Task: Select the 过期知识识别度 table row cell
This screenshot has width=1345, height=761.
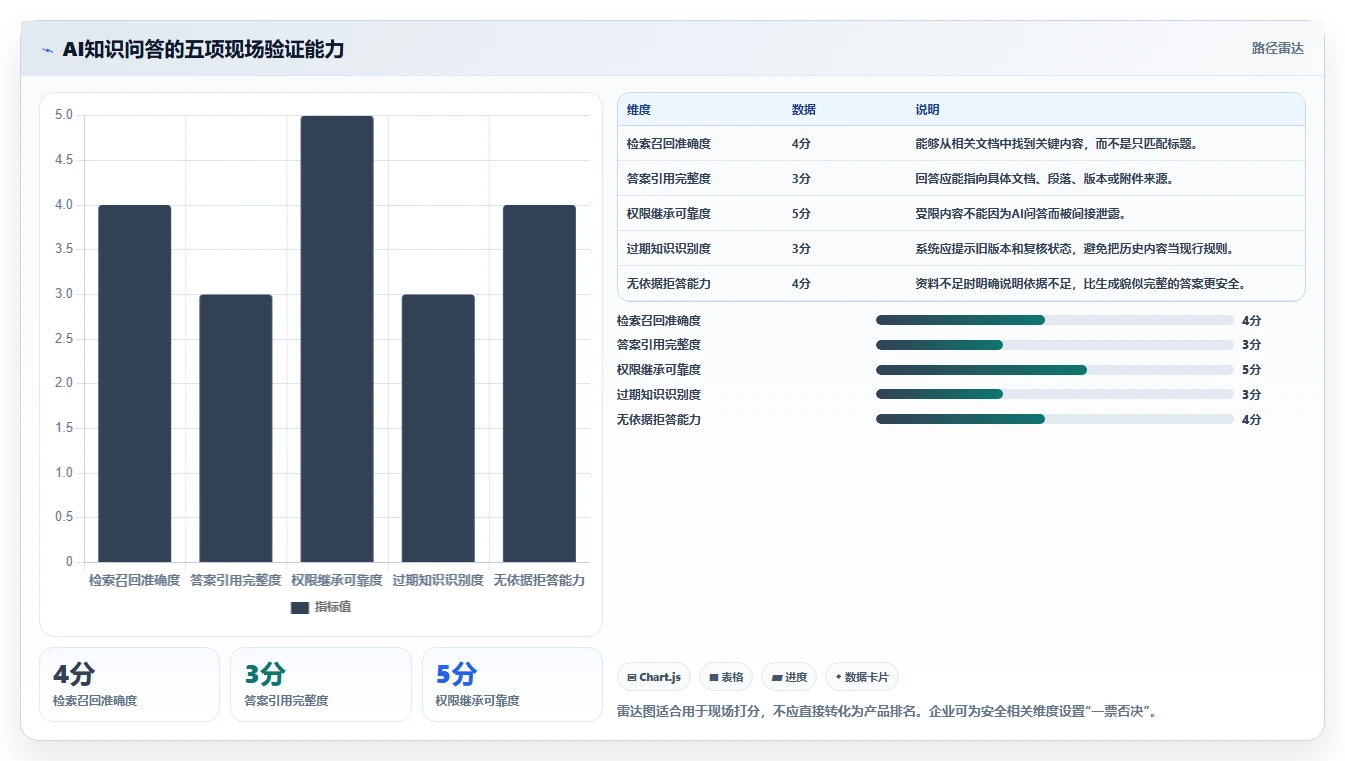Action: 669,249
